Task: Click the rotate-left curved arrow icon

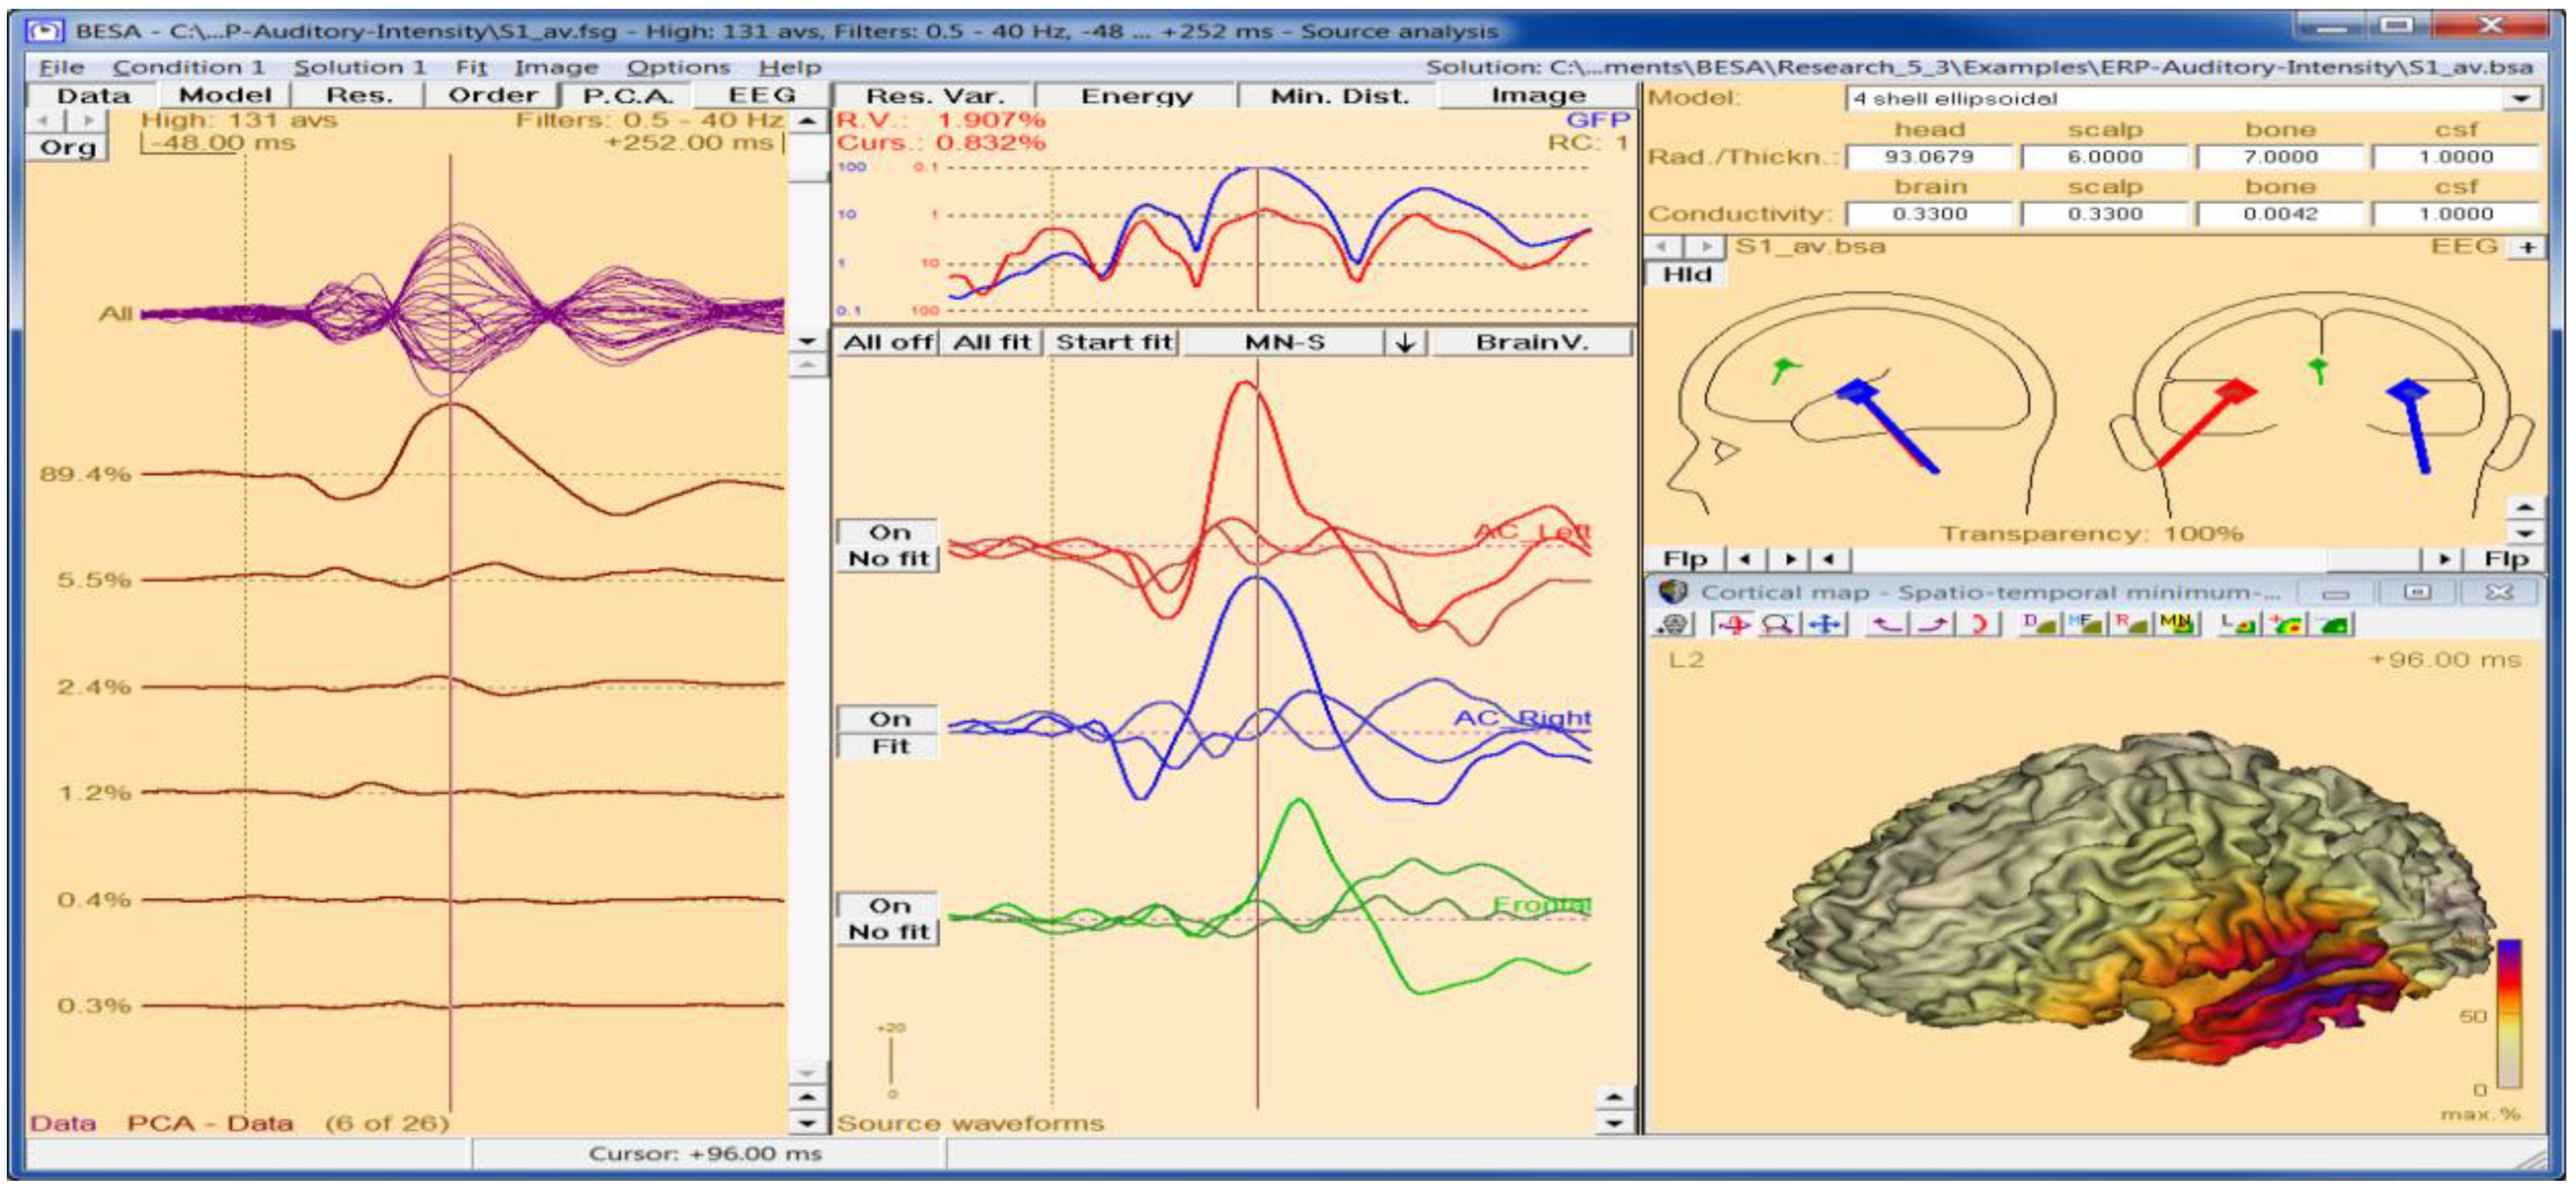Action: tap(1887, 625)
